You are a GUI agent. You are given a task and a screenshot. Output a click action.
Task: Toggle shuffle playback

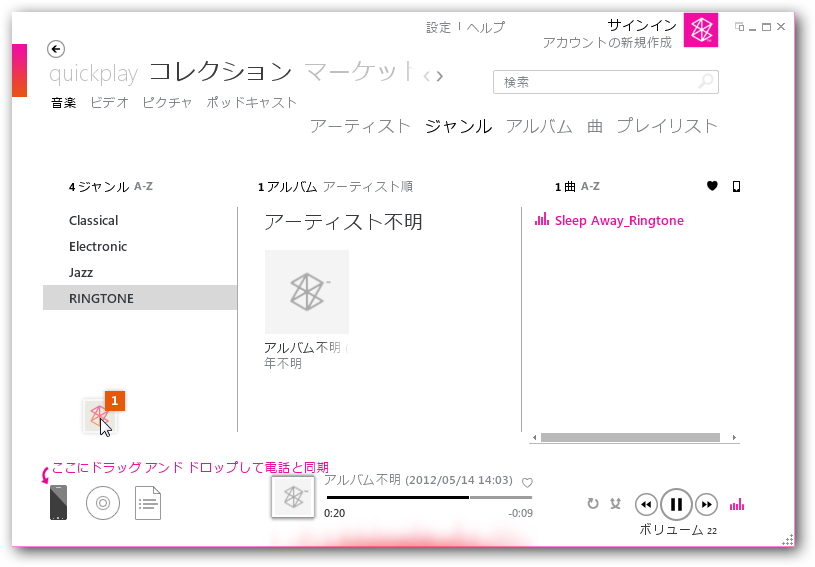pos(615,504)
